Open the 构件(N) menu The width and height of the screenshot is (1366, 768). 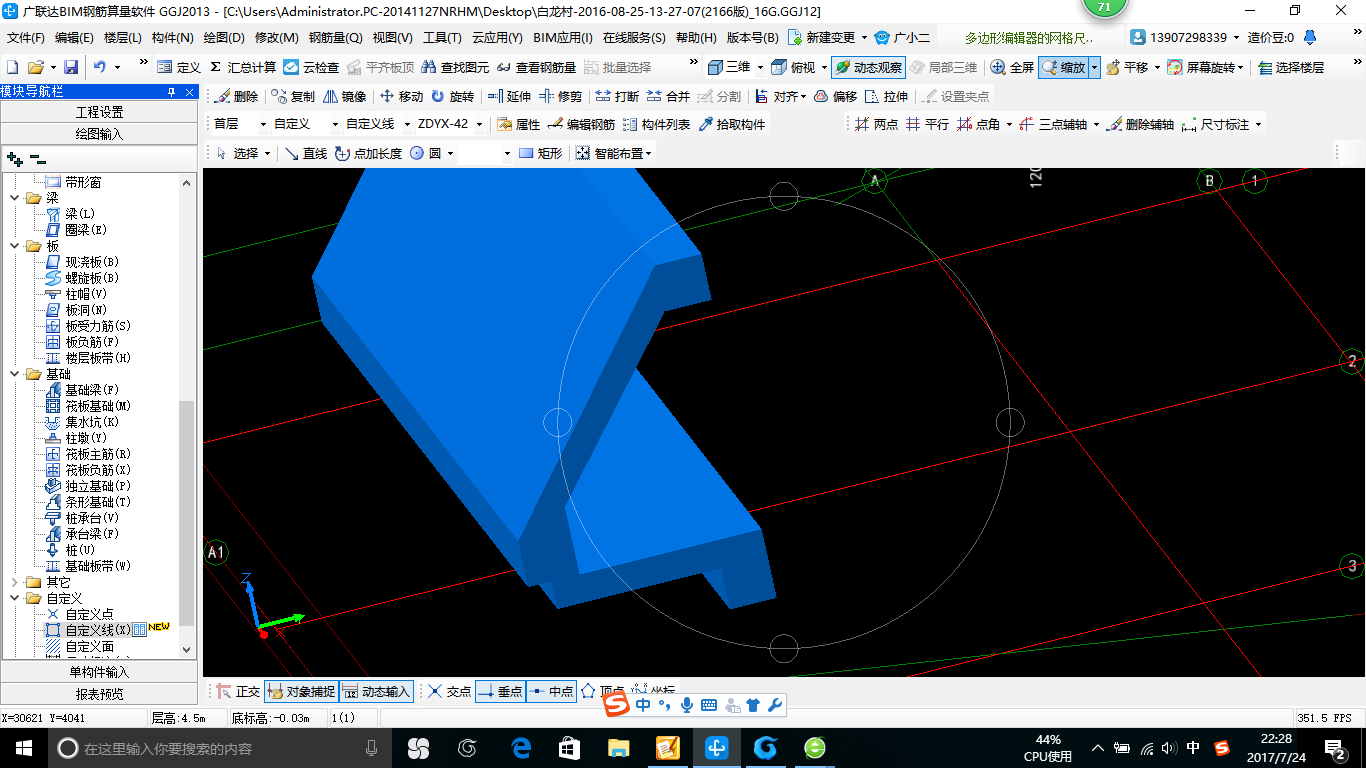(x=173, y=38)
